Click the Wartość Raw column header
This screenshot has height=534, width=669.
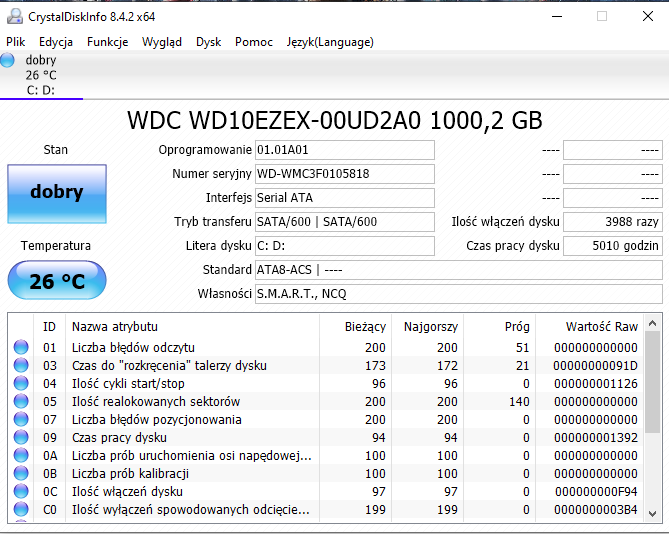click(x=590, y=327)
